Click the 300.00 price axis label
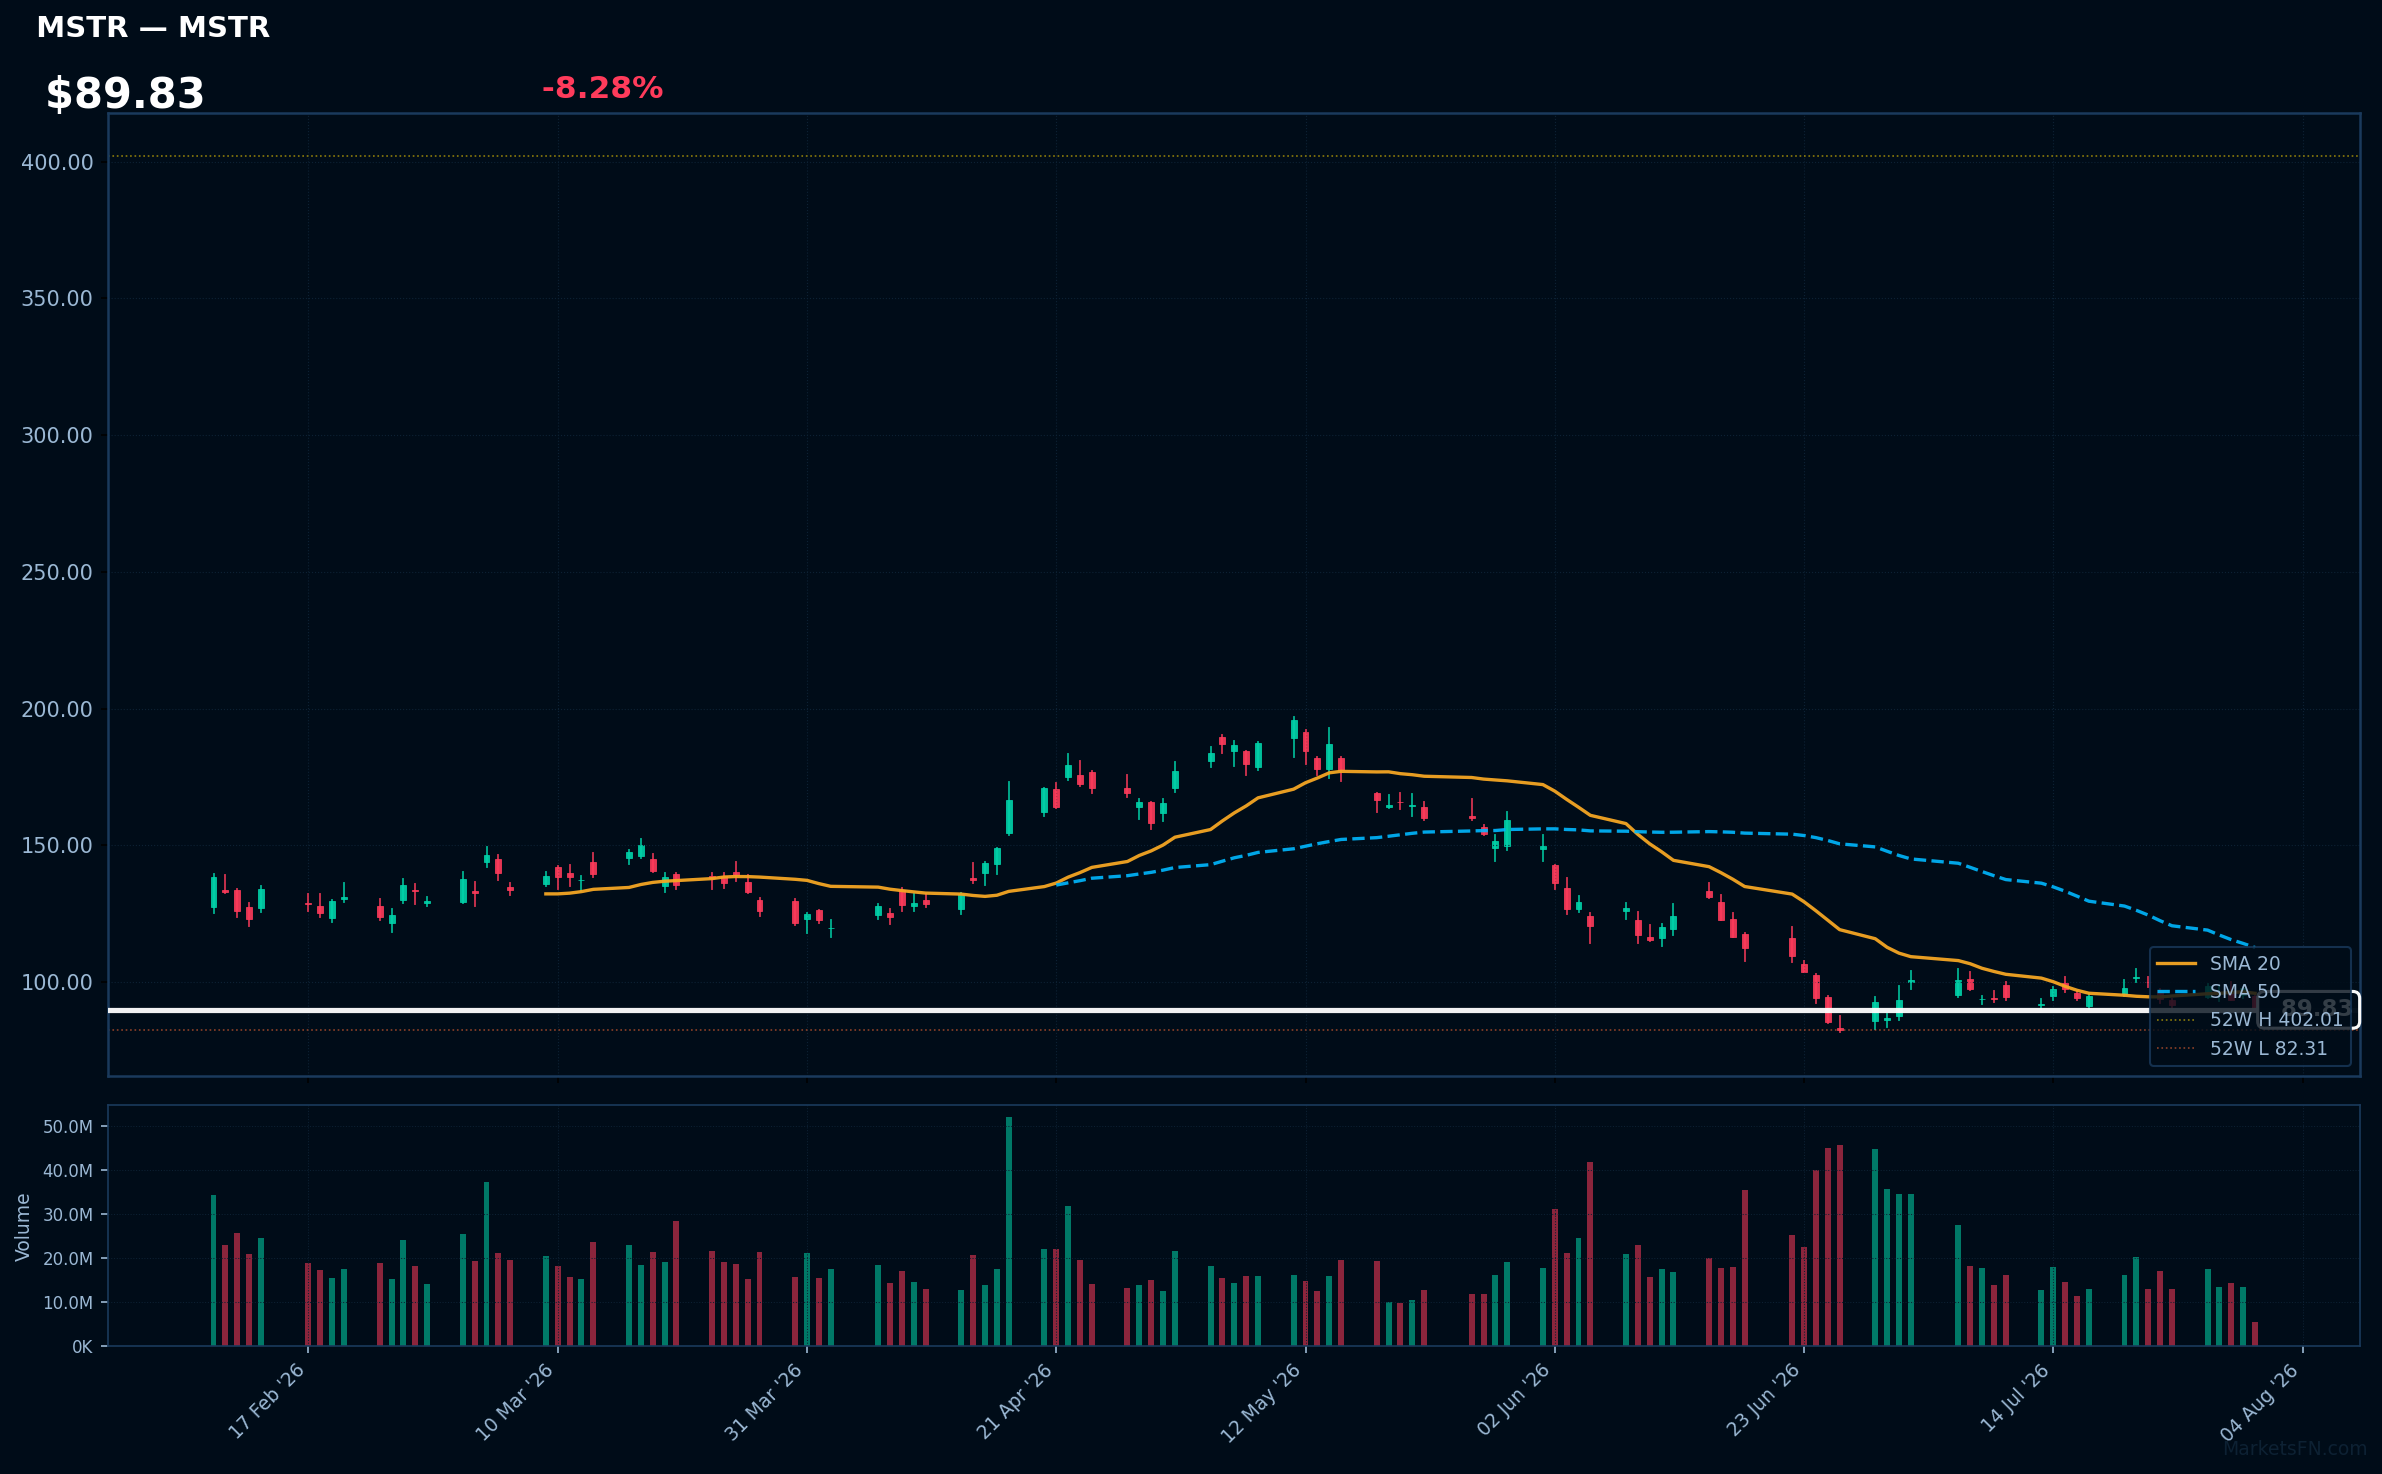 click(x=57, y=436)
